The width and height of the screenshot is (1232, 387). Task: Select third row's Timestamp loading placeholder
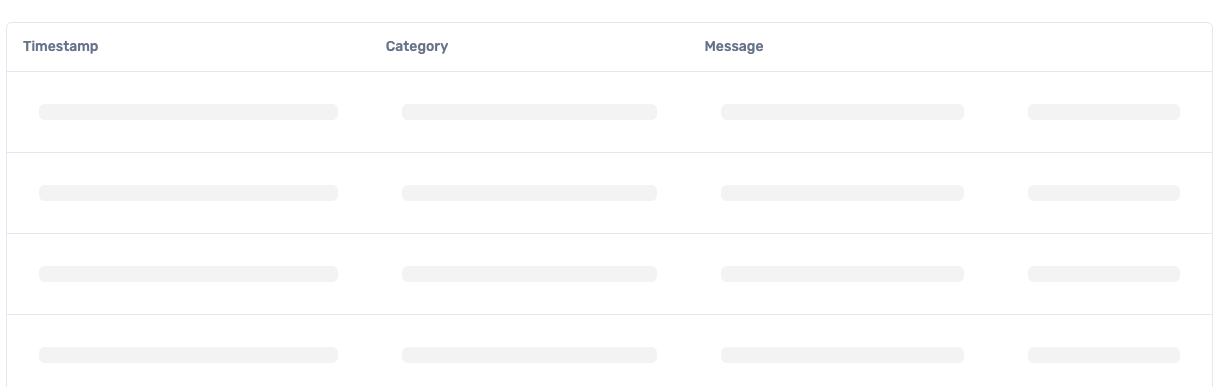[188, 274]
